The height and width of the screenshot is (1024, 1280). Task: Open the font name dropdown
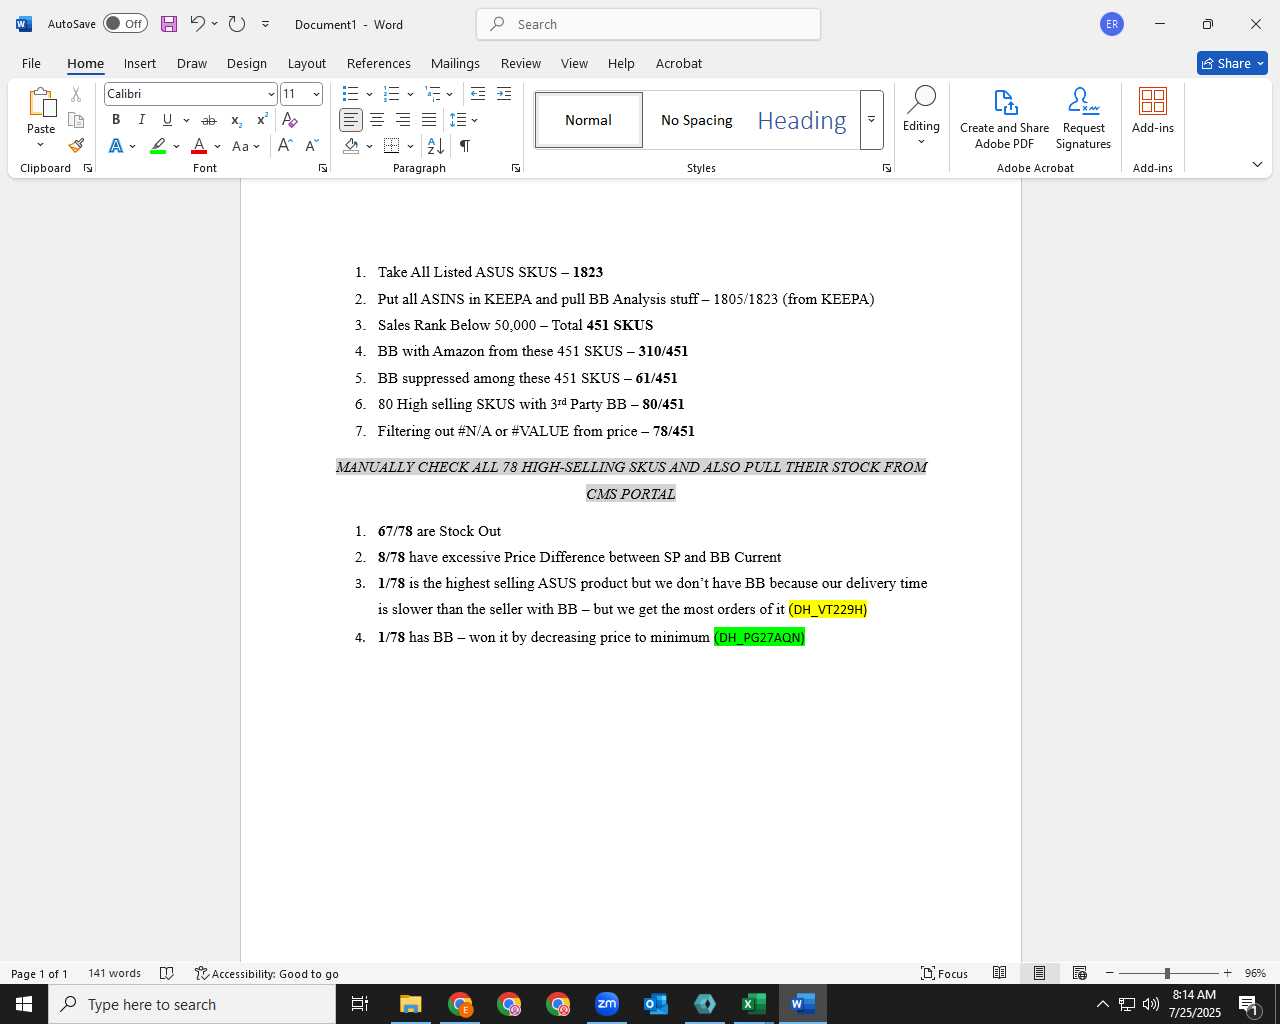271,94
